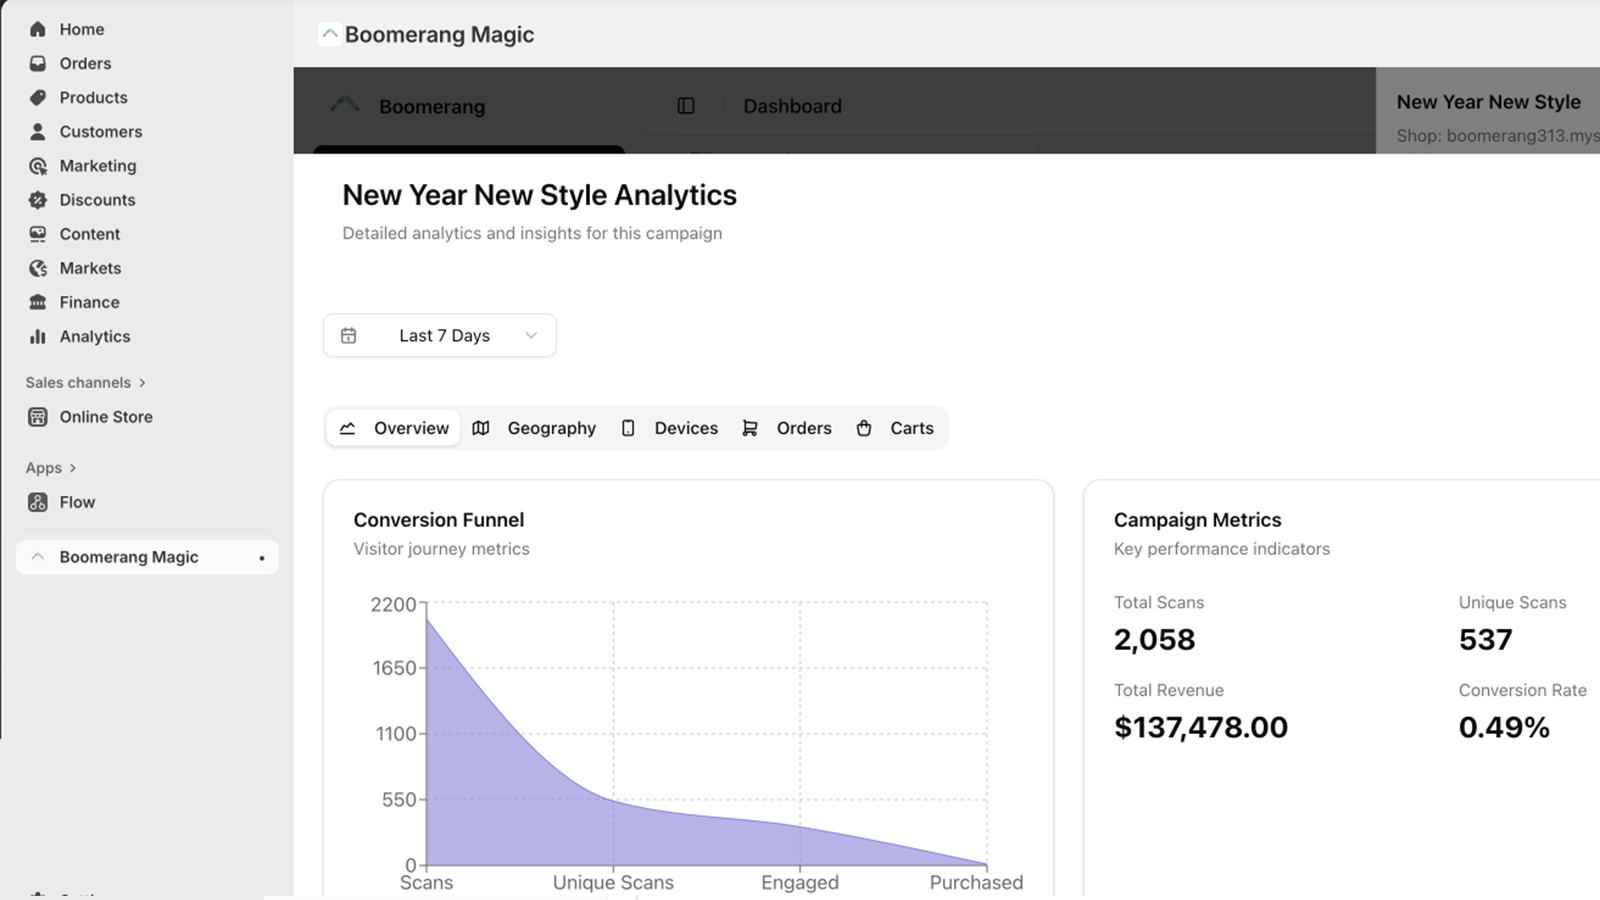Open the Last 7 Days date dropdown
This screenshot has height=900, width=1600.
point(440,335)
